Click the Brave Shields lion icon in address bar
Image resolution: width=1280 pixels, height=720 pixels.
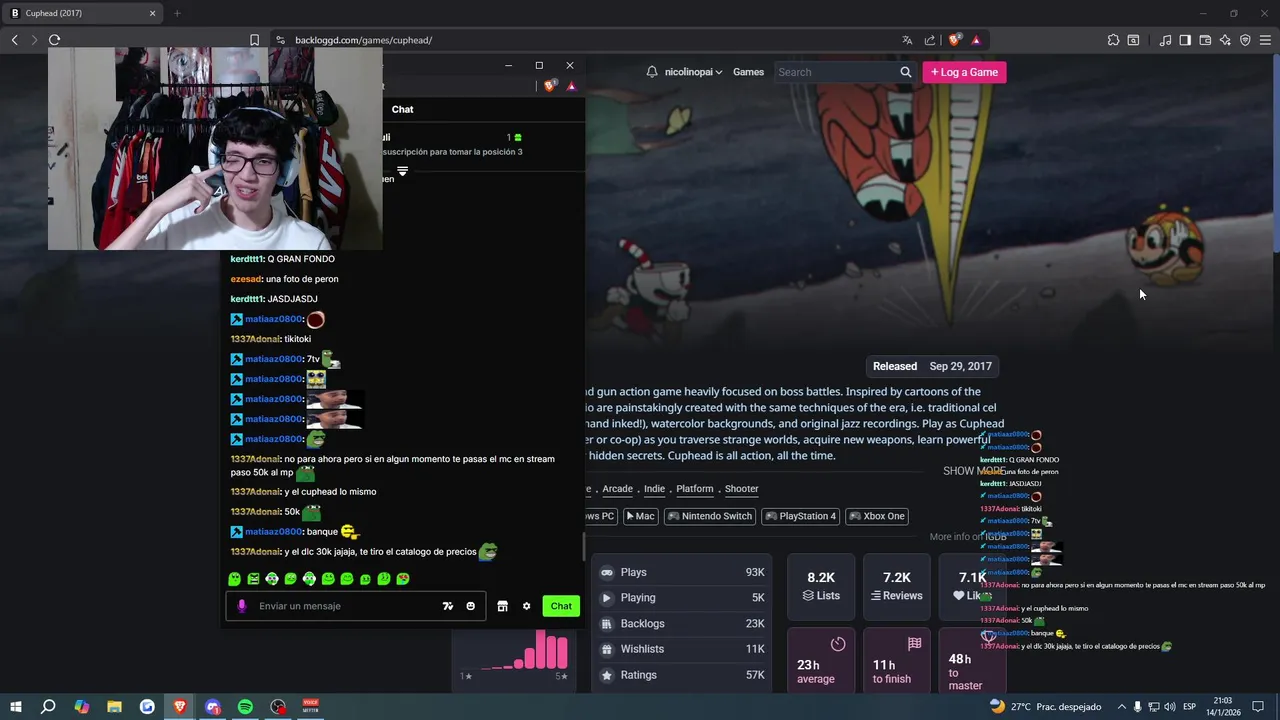point(955,40)
